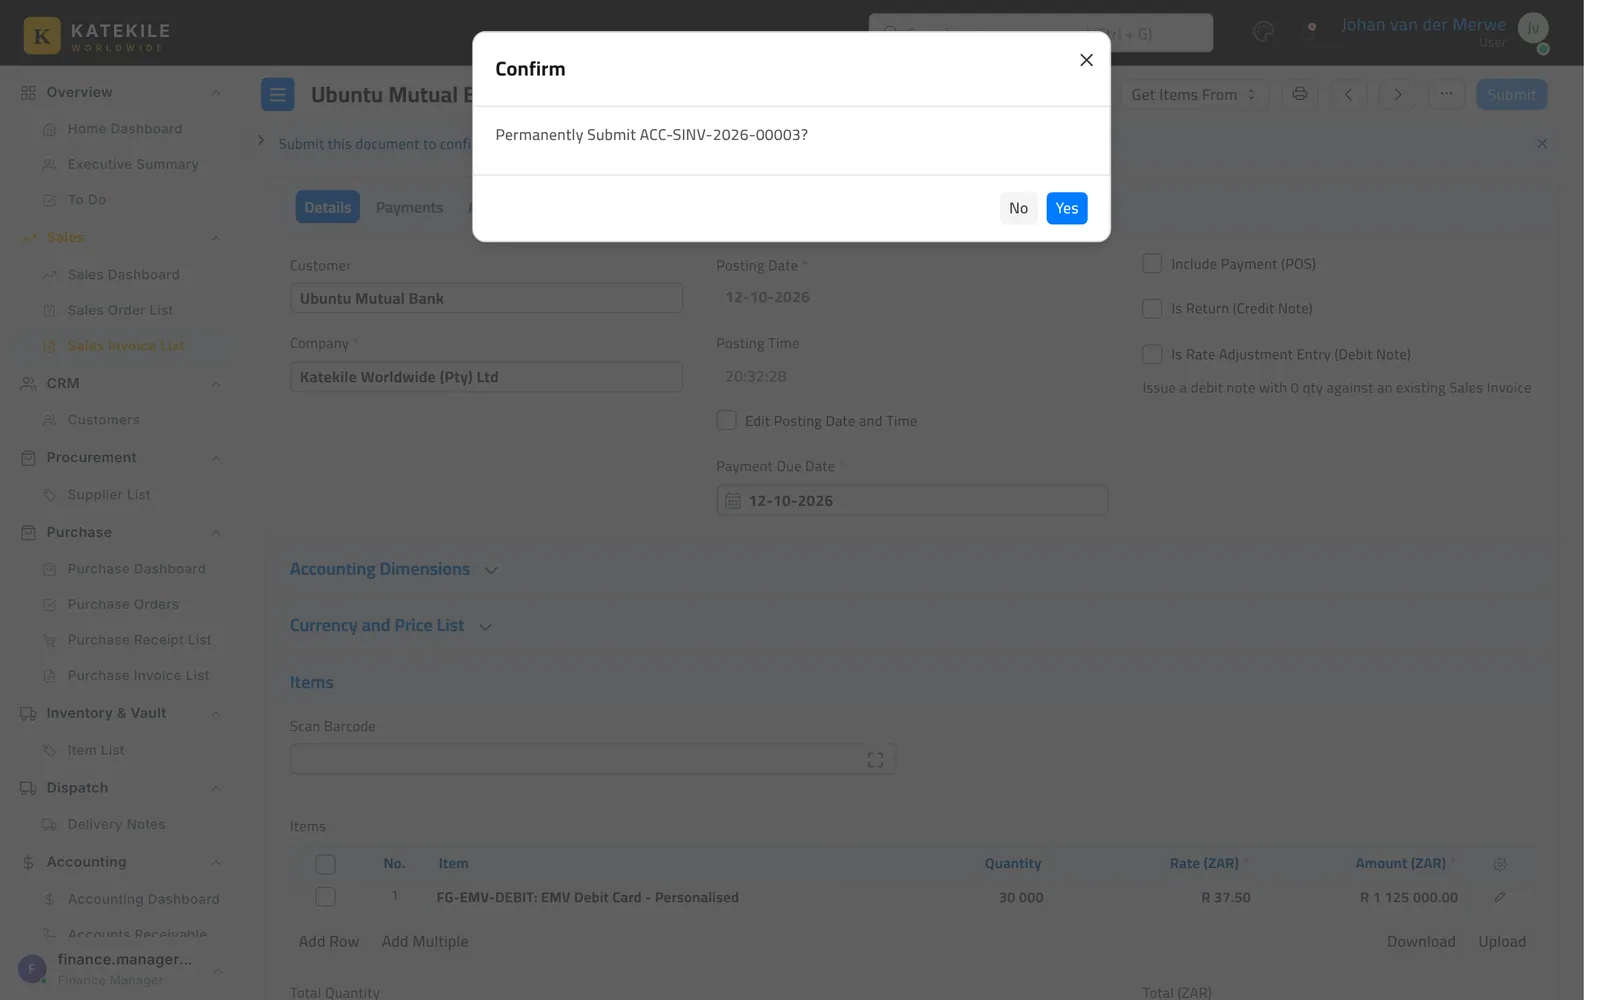This screenshot has height=1000, width=1600.
Task: Open Purchase Orders in sidebar
Action: [x=123, y=605]
